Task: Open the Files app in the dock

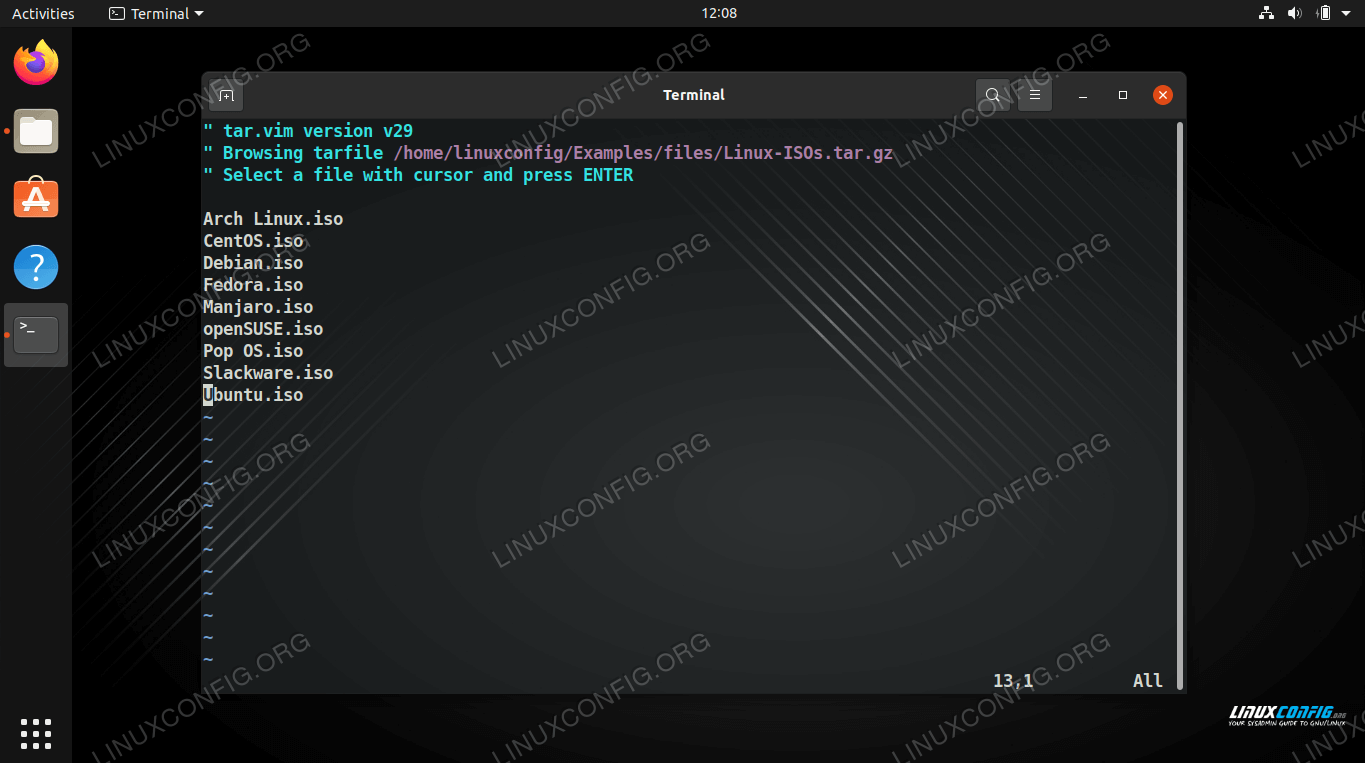Action: pos(36,131)
